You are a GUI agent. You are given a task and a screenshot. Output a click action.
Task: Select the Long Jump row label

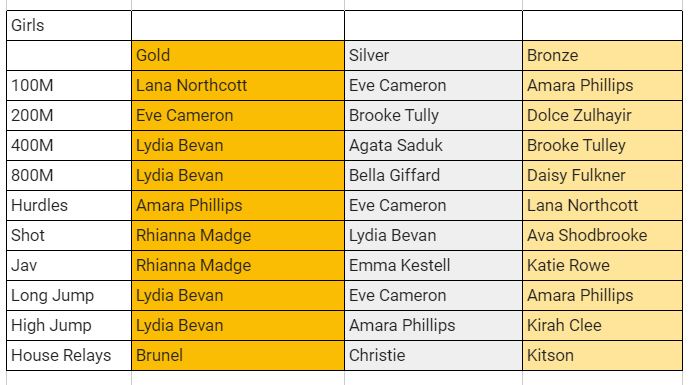(69, 295)
